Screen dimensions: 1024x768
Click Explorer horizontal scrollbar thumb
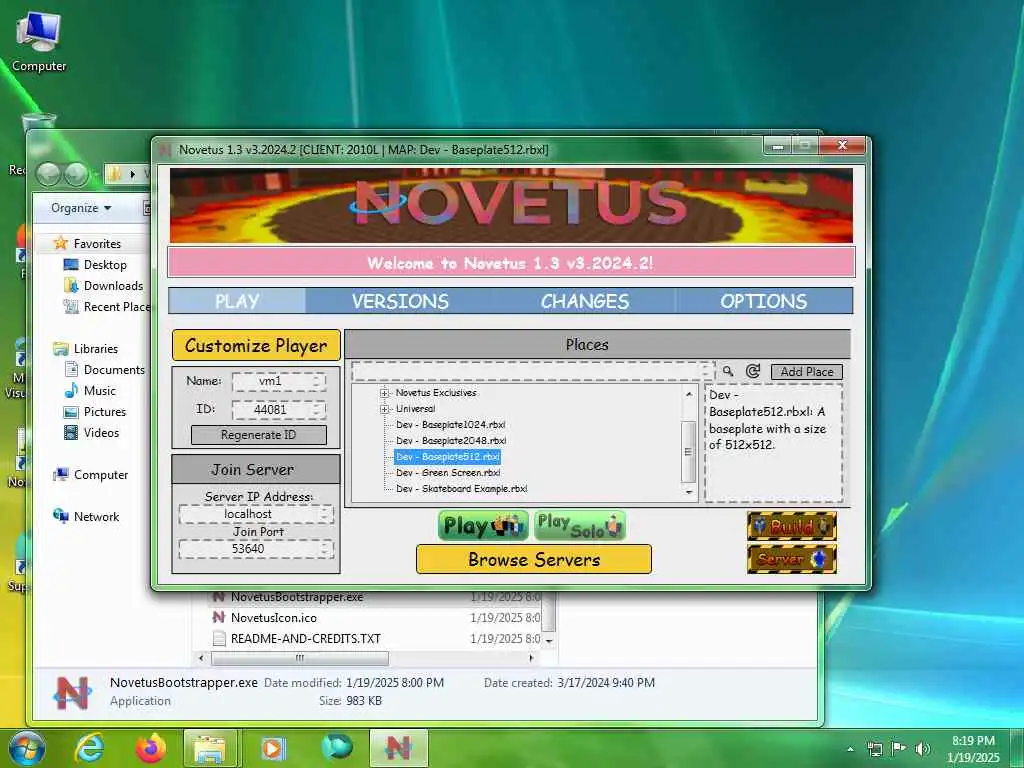(300, 658)
